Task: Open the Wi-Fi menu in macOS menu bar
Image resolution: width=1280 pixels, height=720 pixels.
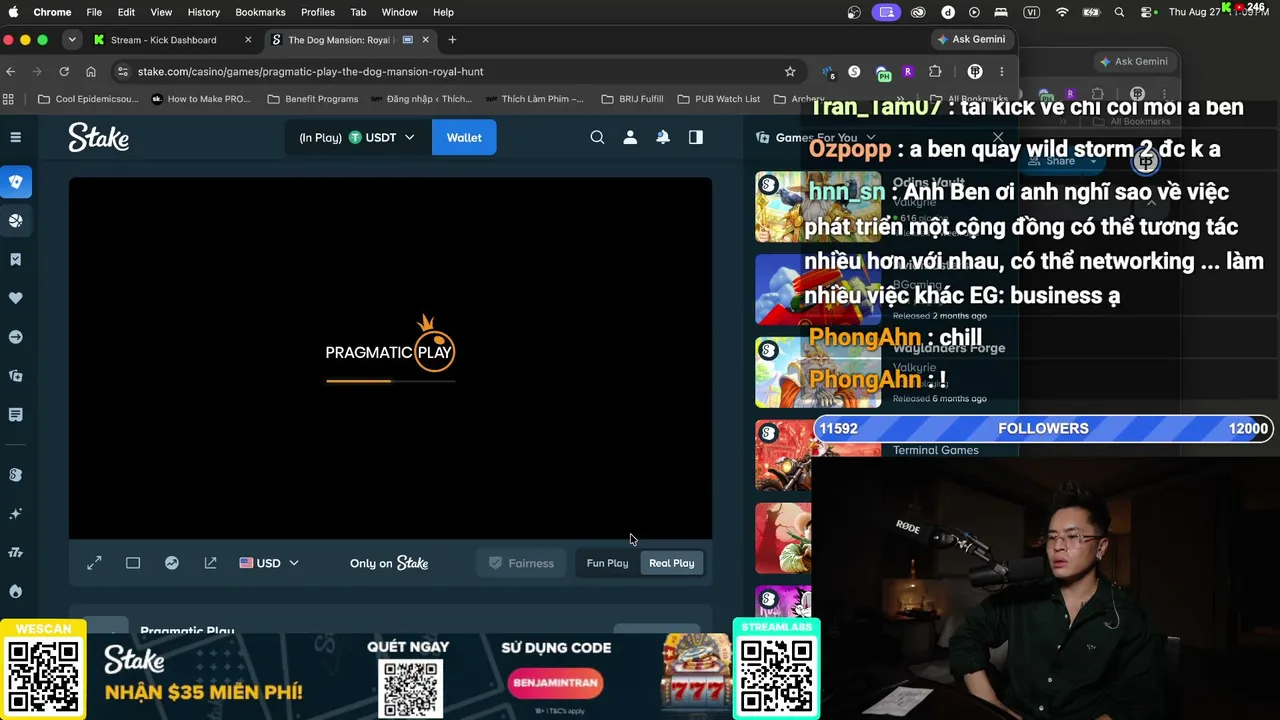Action: [x=1062, y=12]
